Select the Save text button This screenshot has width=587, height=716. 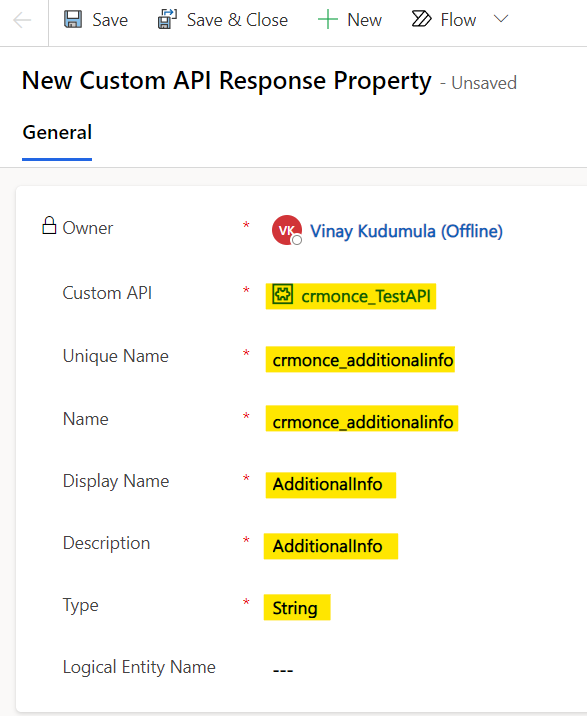point(110,20)
